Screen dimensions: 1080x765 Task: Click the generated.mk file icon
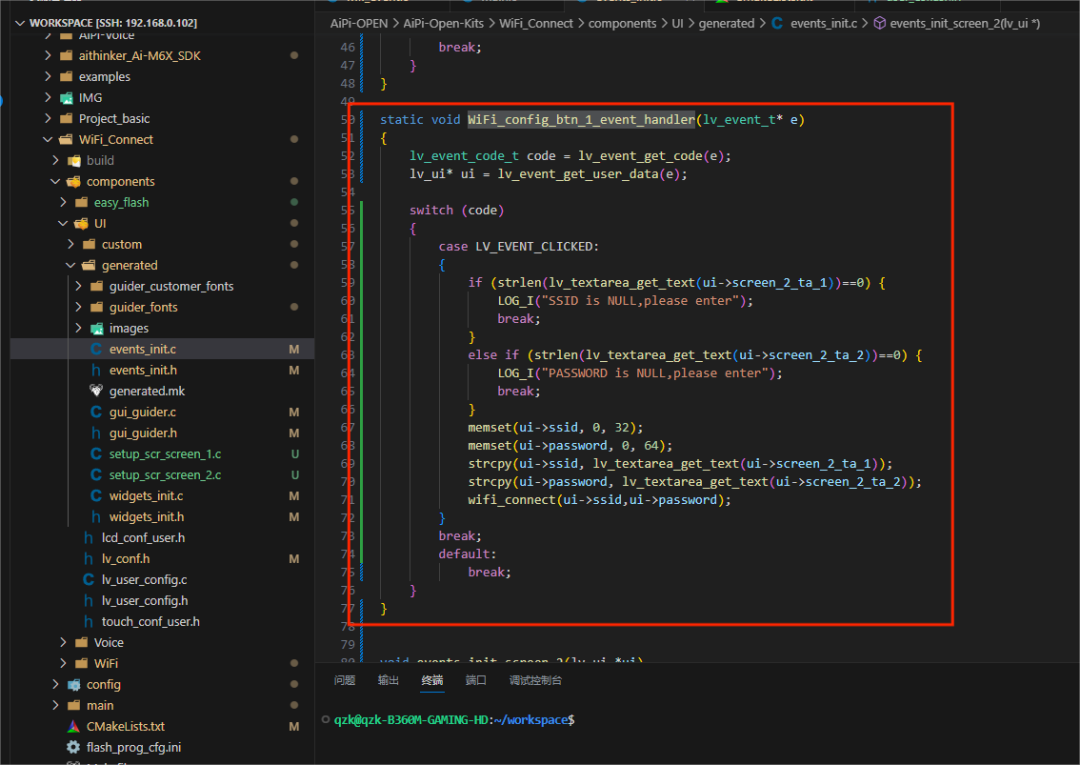(x=96, y=391)
